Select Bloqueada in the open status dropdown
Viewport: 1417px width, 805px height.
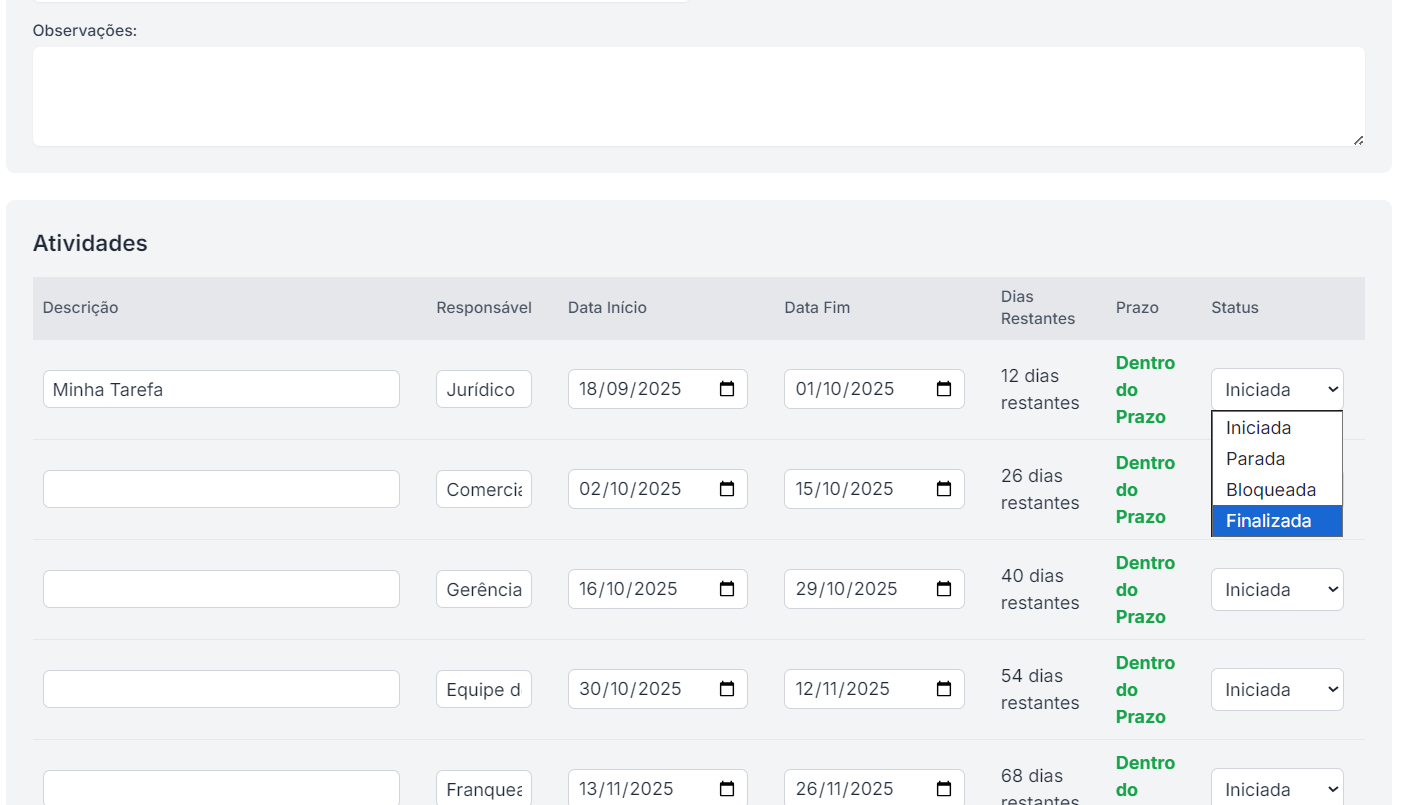click(x=1269, y=489)
